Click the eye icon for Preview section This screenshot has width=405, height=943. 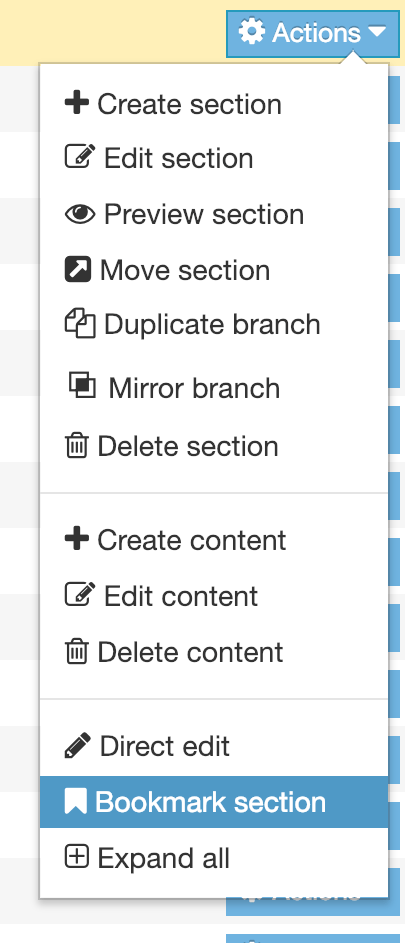coord(80,214)
